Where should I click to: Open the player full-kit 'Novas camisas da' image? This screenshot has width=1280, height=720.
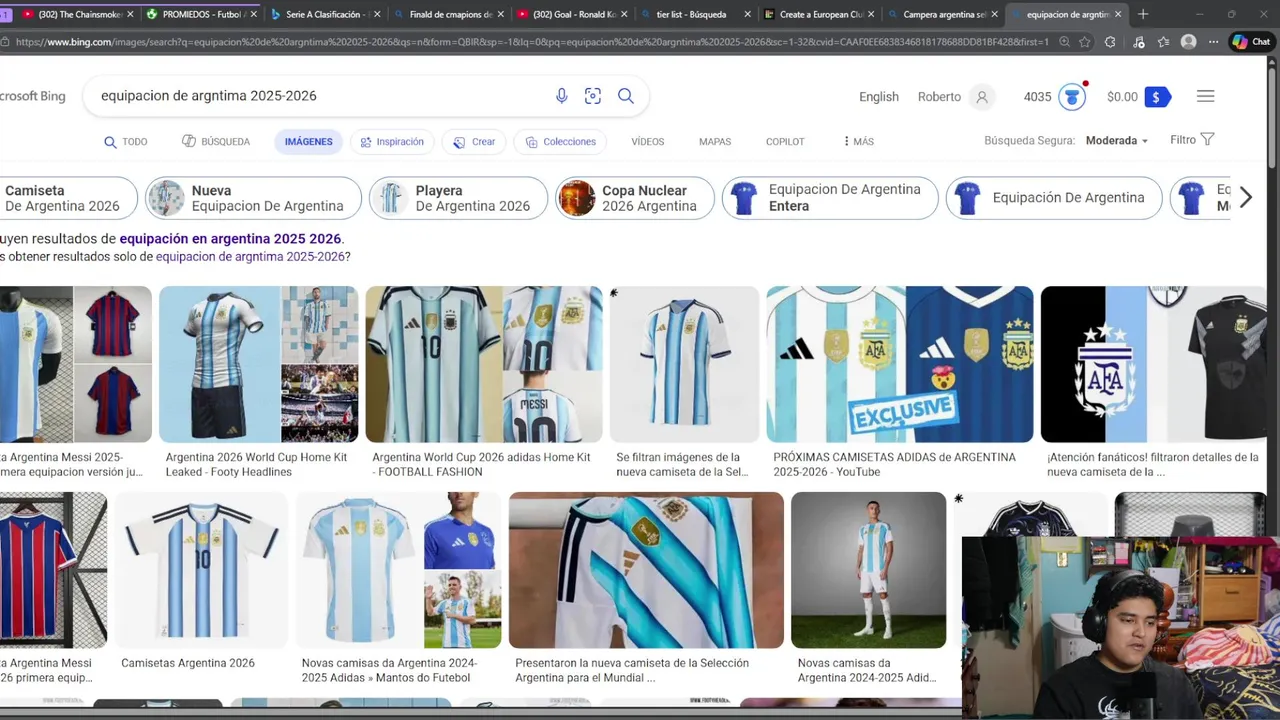point(868,570)
